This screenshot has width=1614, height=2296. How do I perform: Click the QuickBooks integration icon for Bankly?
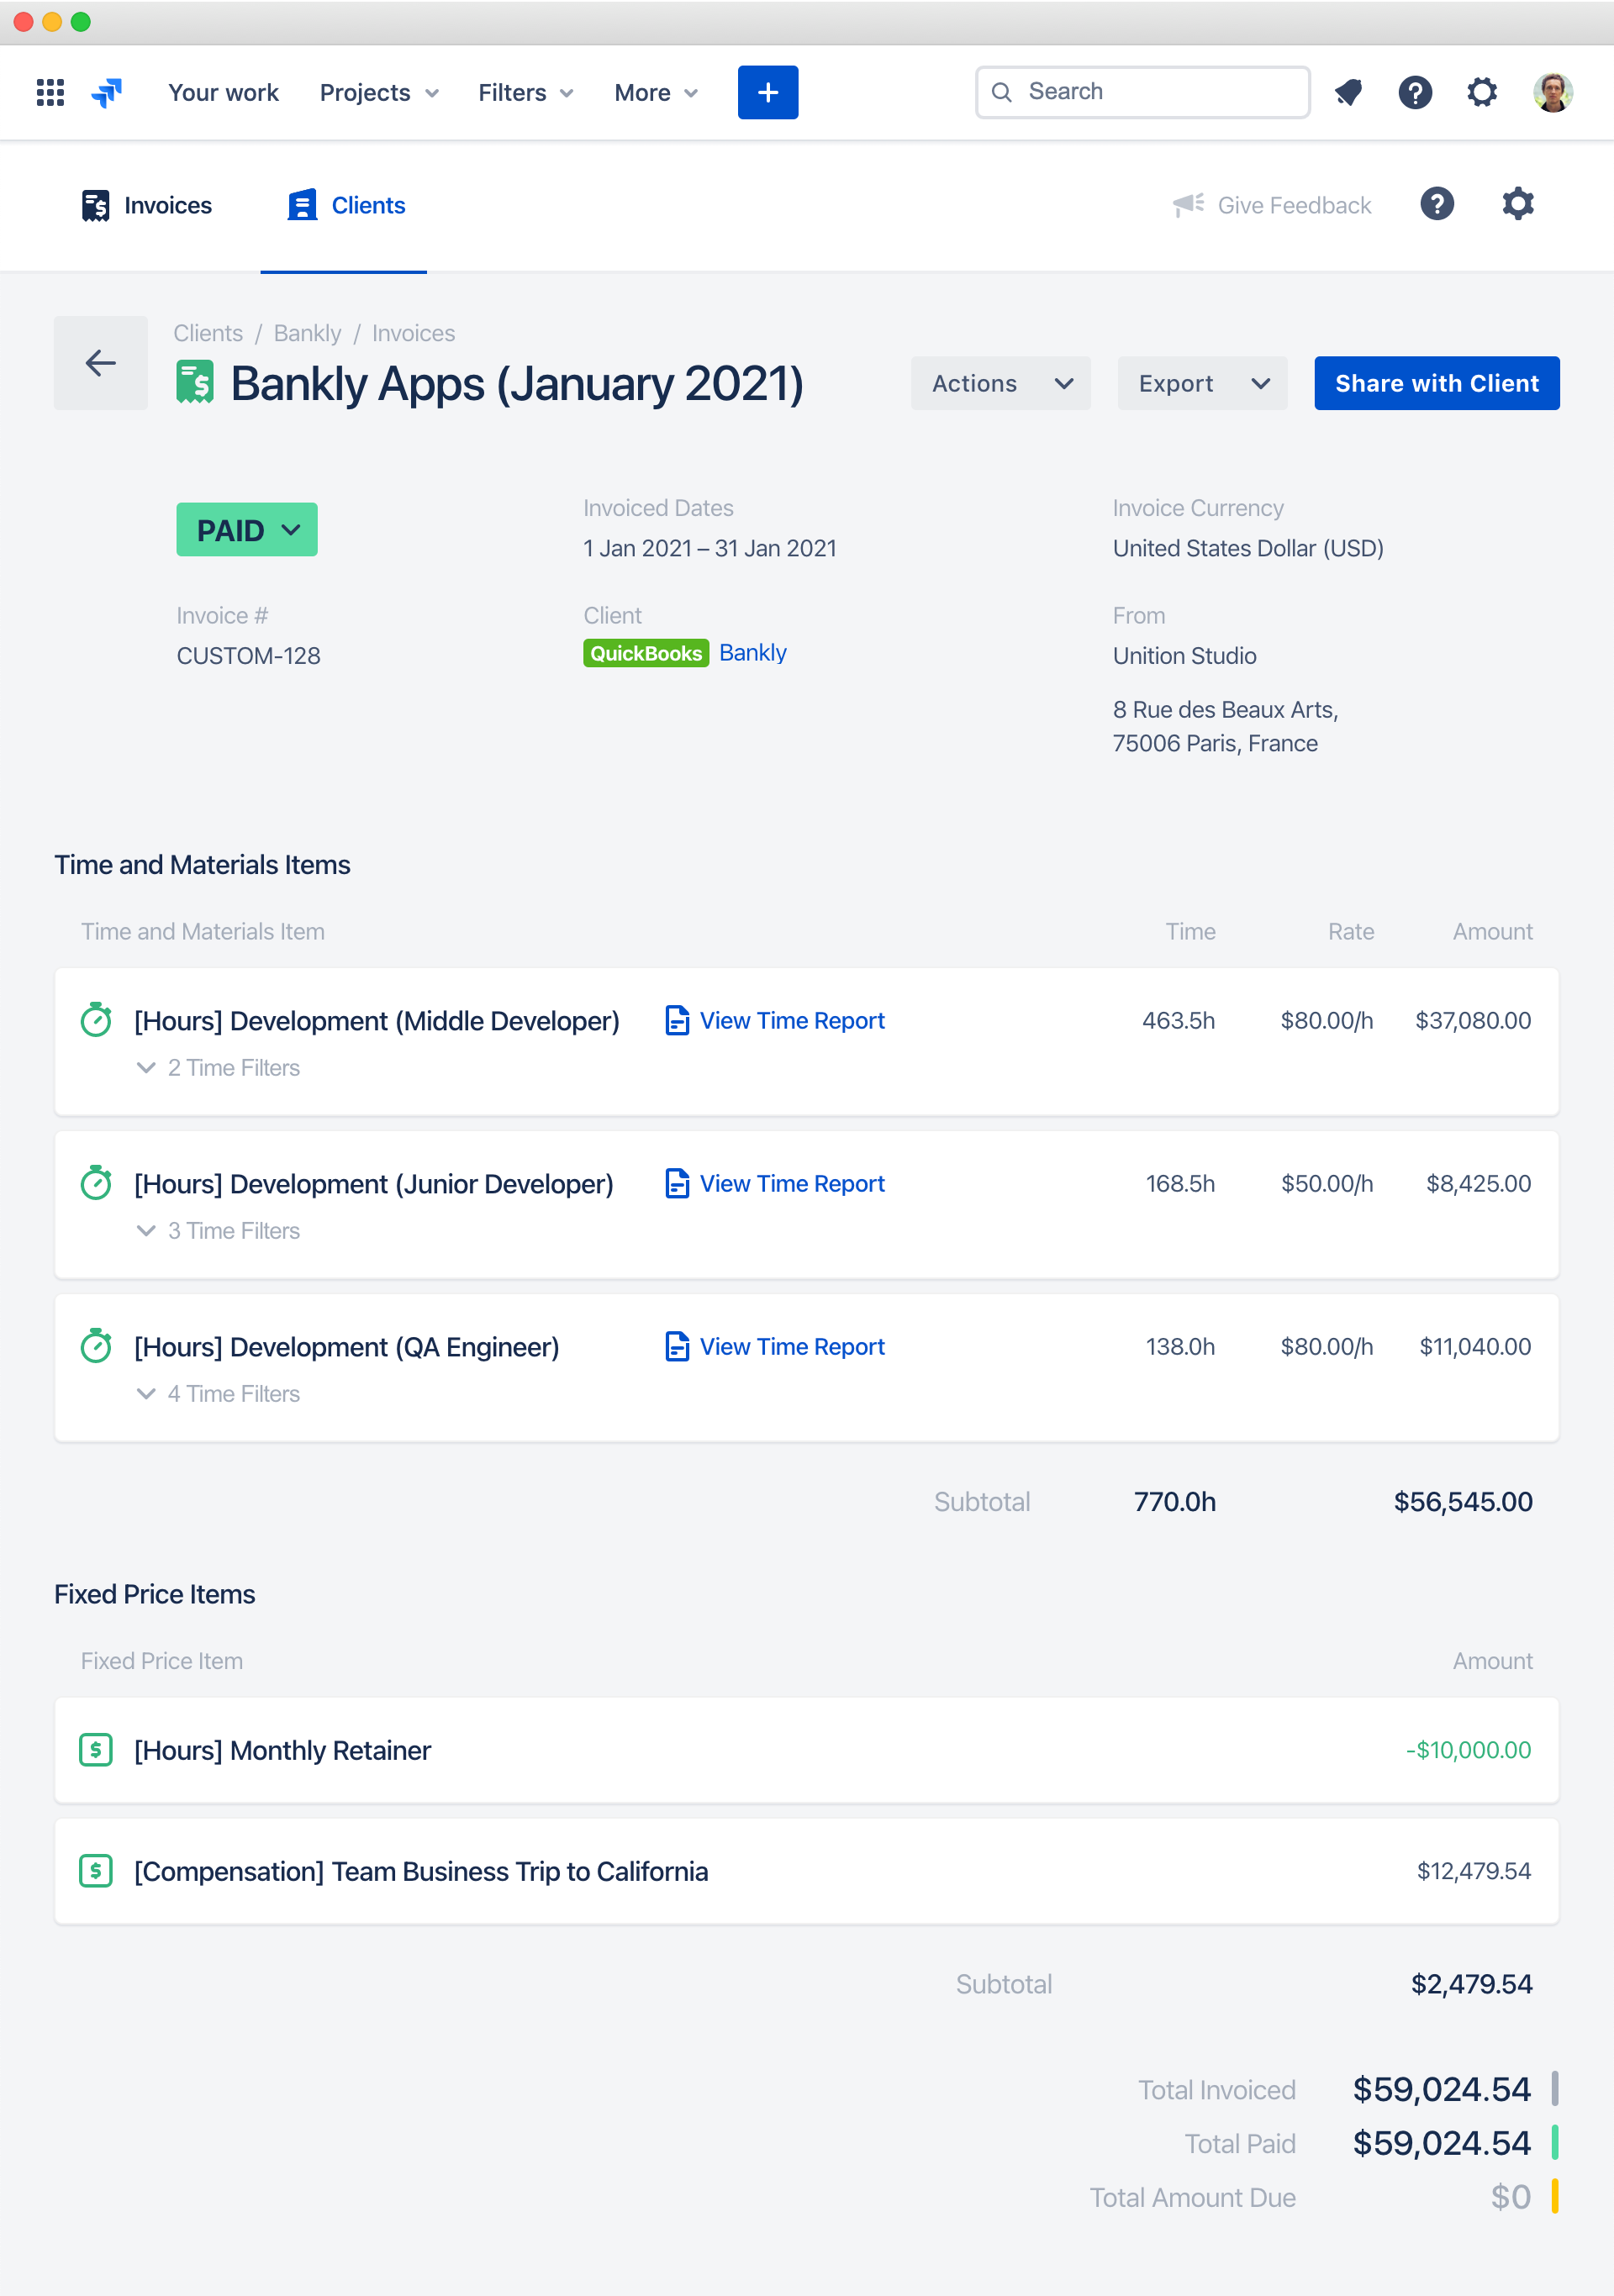pos(643,653)
